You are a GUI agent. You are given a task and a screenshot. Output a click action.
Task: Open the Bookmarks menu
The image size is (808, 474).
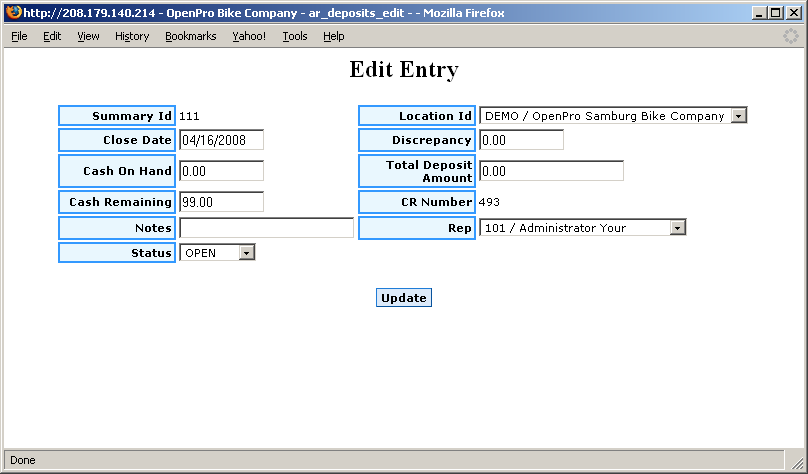(x=190, y=36)
